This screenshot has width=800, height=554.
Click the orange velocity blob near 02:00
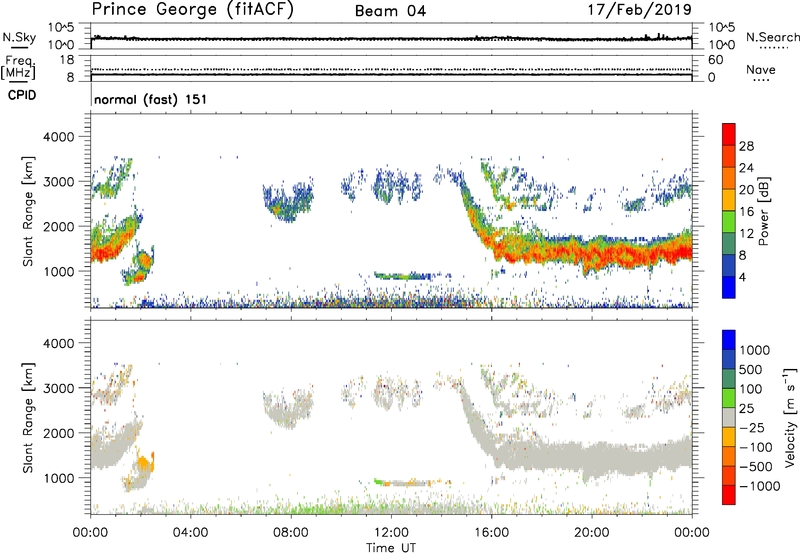[x=145, y=463]
